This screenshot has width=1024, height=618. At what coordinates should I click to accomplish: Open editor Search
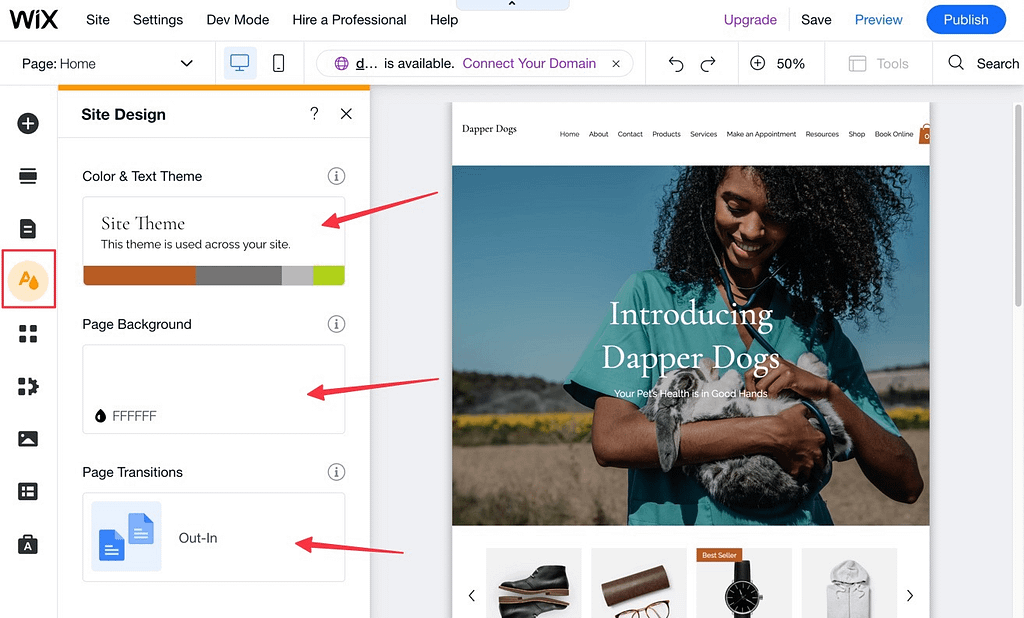coord(984,63)
